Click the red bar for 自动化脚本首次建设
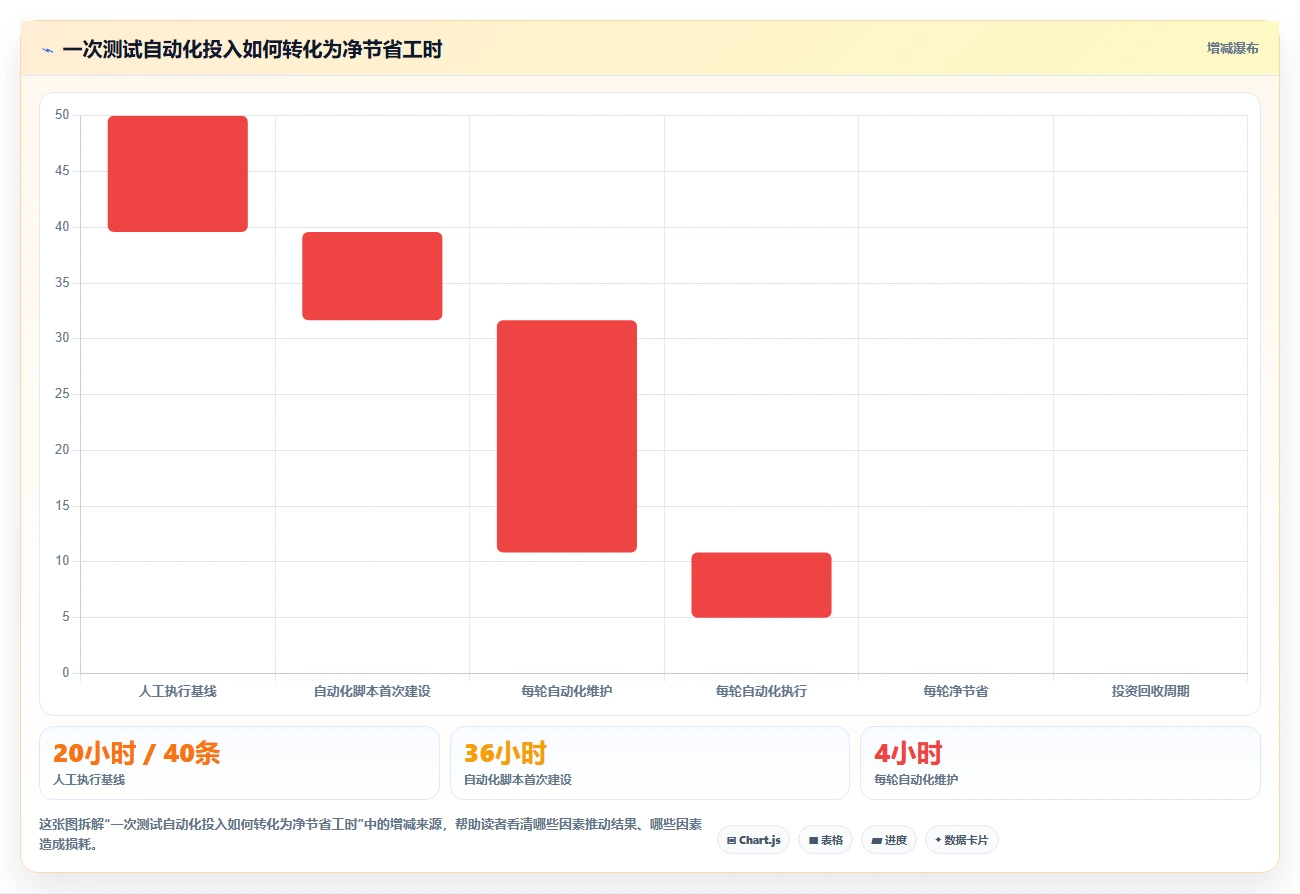This screenshot has height=894, width=1300. coord(372,276)
